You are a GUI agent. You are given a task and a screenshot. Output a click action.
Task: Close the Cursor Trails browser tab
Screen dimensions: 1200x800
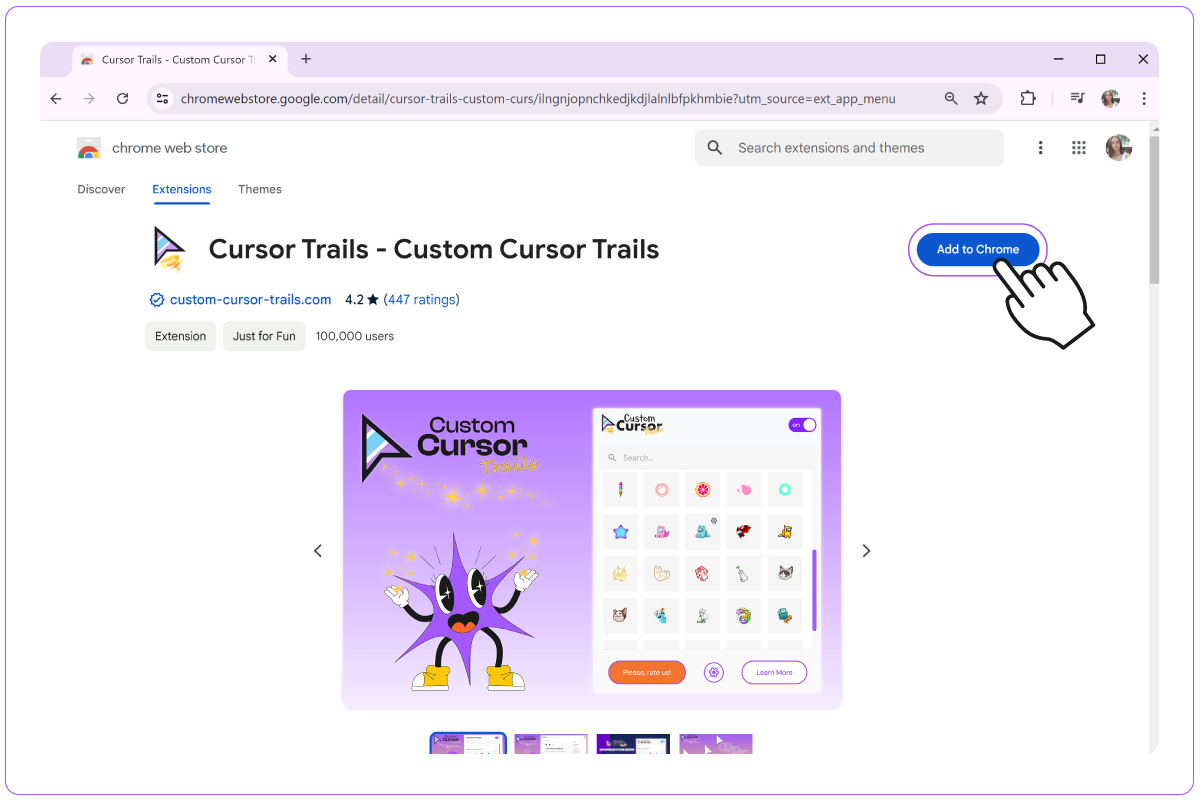pyautogui.click(x=273, y=60)
